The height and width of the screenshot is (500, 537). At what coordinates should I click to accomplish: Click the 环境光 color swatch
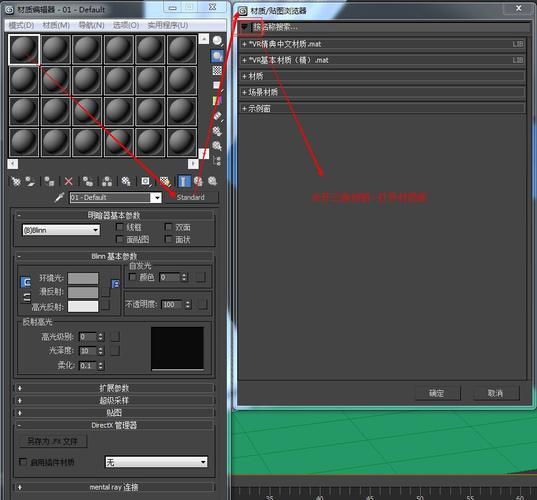[83, 278]
